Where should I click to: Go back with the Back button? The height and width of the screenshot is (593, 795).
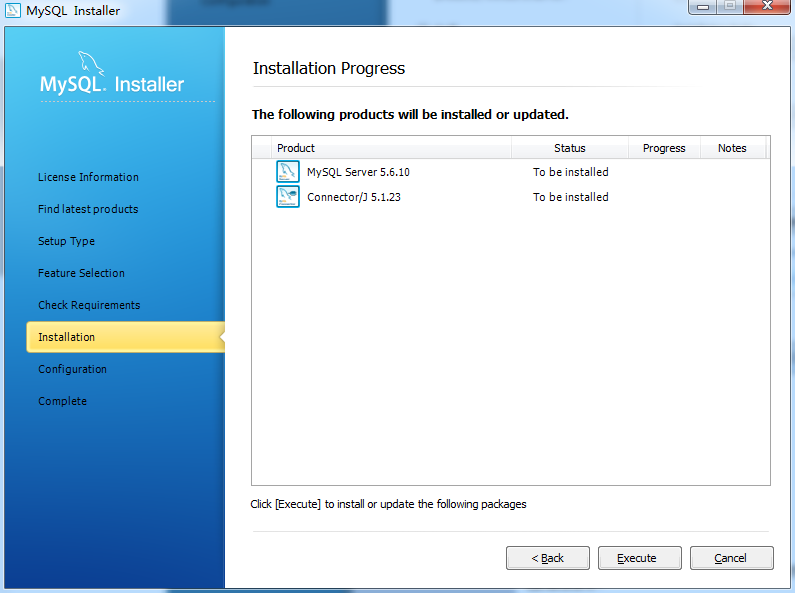pyautogui.click(x=548, y=558)
